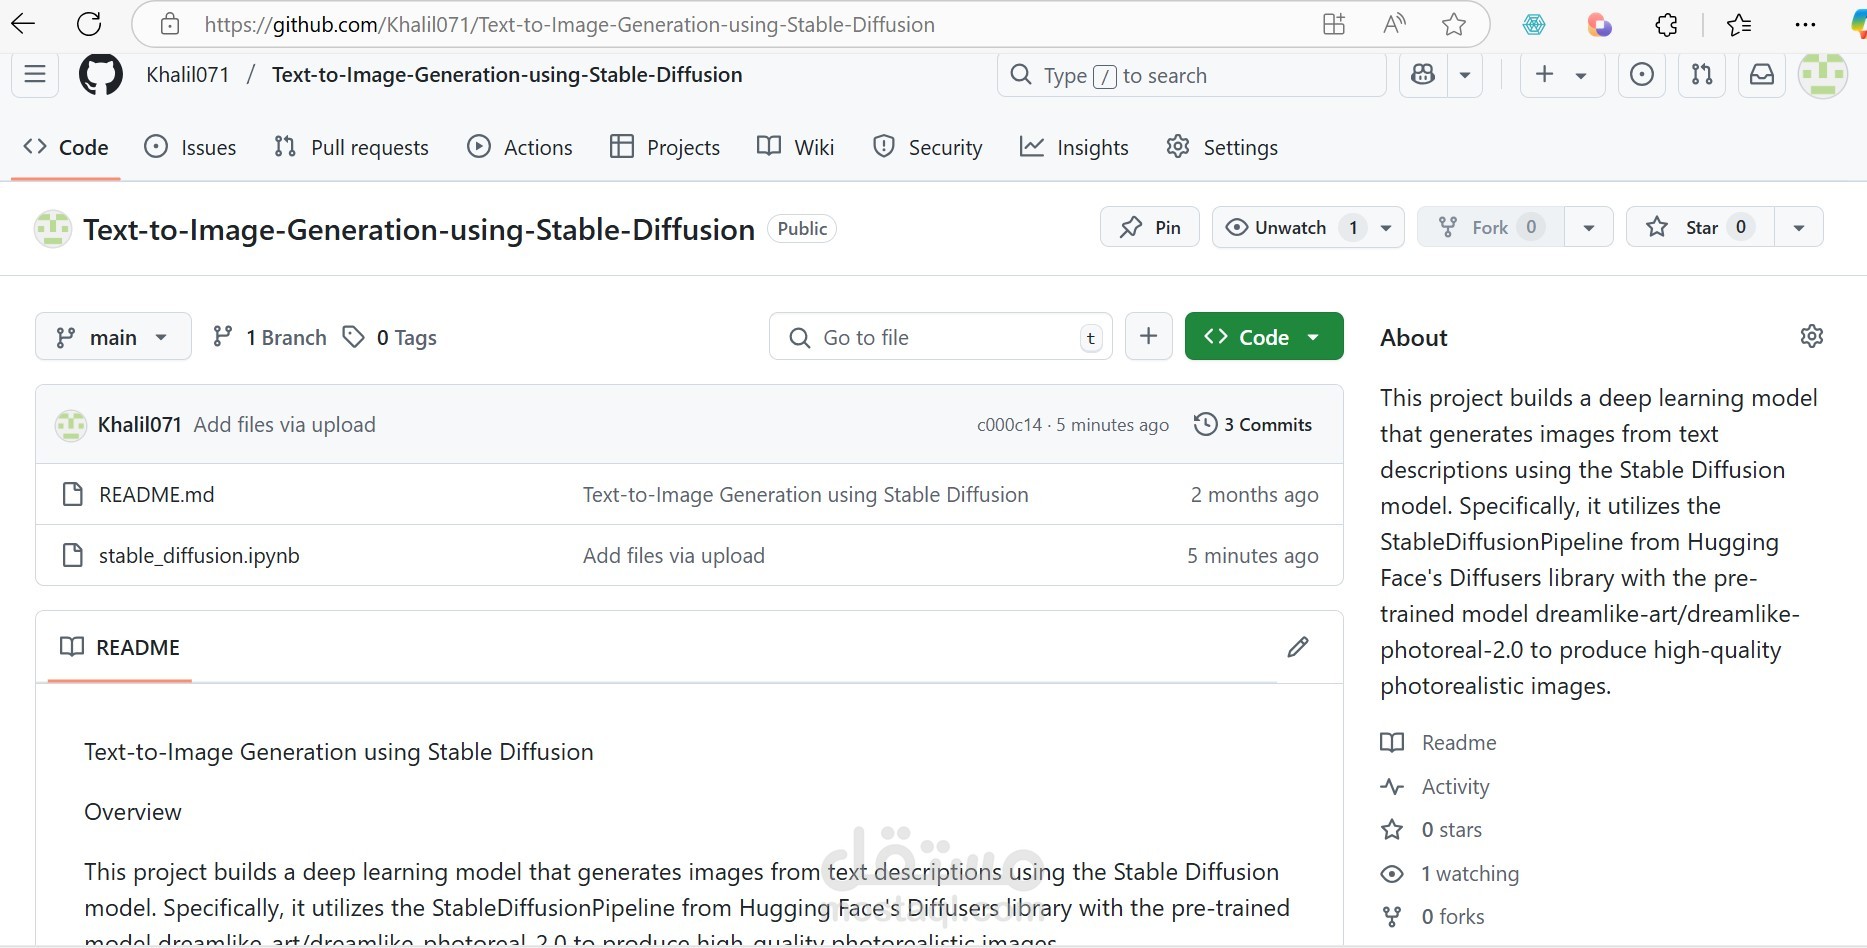This screenshot has width=1867, height=948.
Task: Open the Wiki tab
Action: click(x=796, y=148)
